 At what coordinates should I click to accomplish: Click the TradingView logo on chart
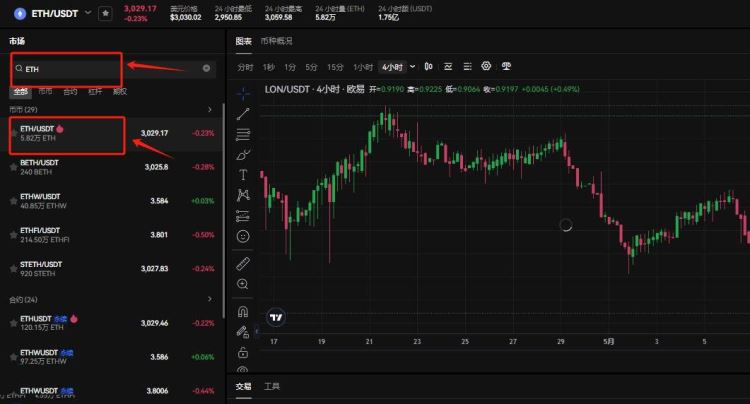tap(276, 317)
